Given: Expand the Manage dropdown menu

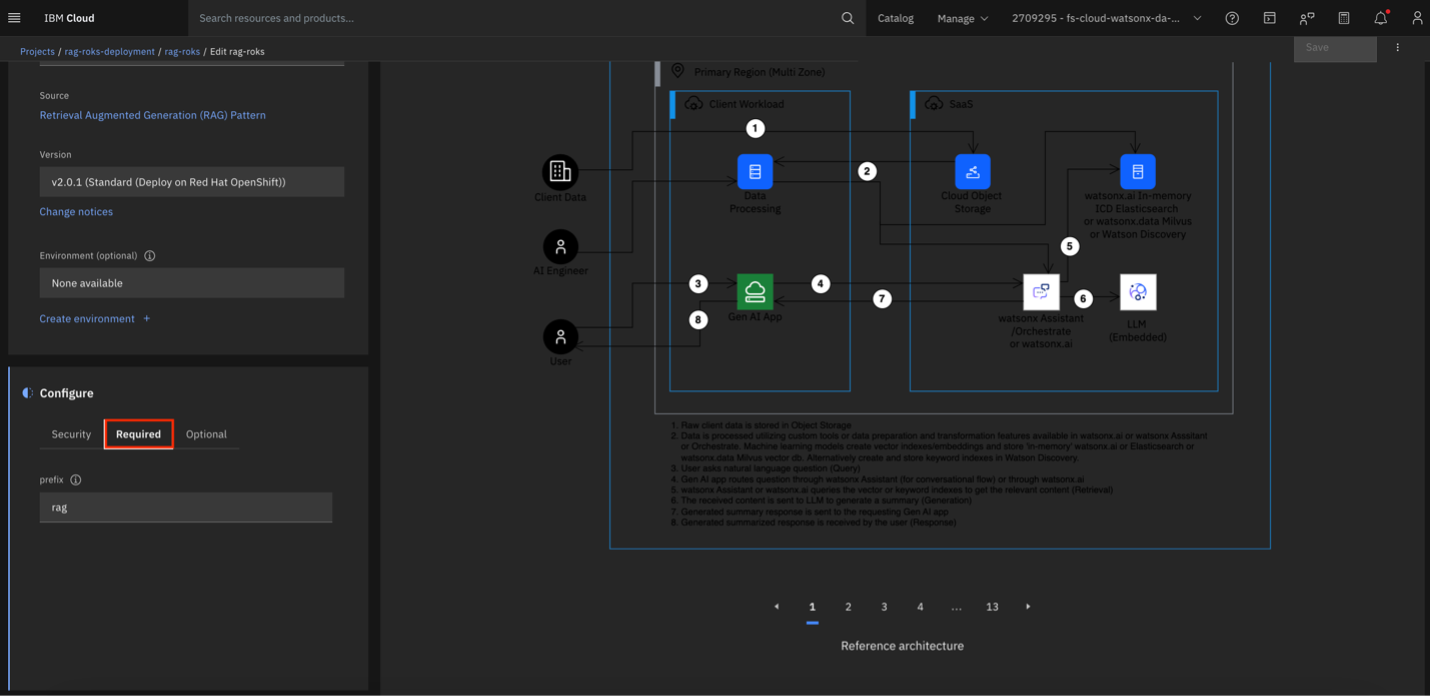Looking at the screenshot, I should pyautogui.click(x=962, y=18).
